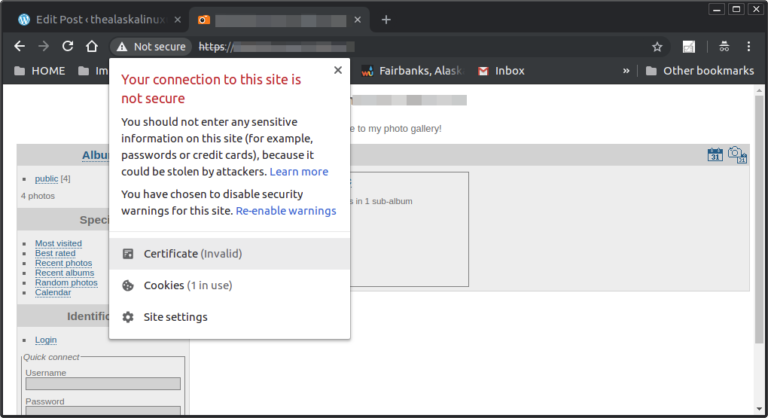
Task: Expand the hidden bookmarks overflow chevron
Action: pos(627,71)
